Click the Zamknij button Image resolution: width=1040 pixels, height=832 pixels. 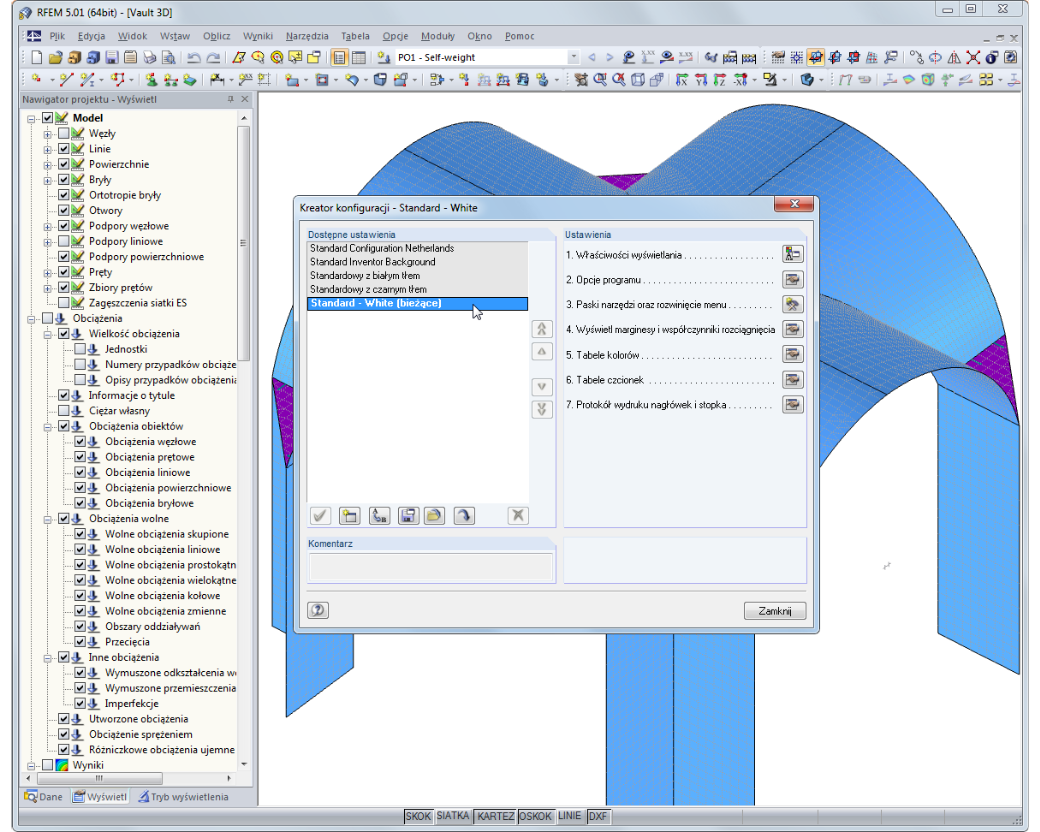[x=775, y=610]
